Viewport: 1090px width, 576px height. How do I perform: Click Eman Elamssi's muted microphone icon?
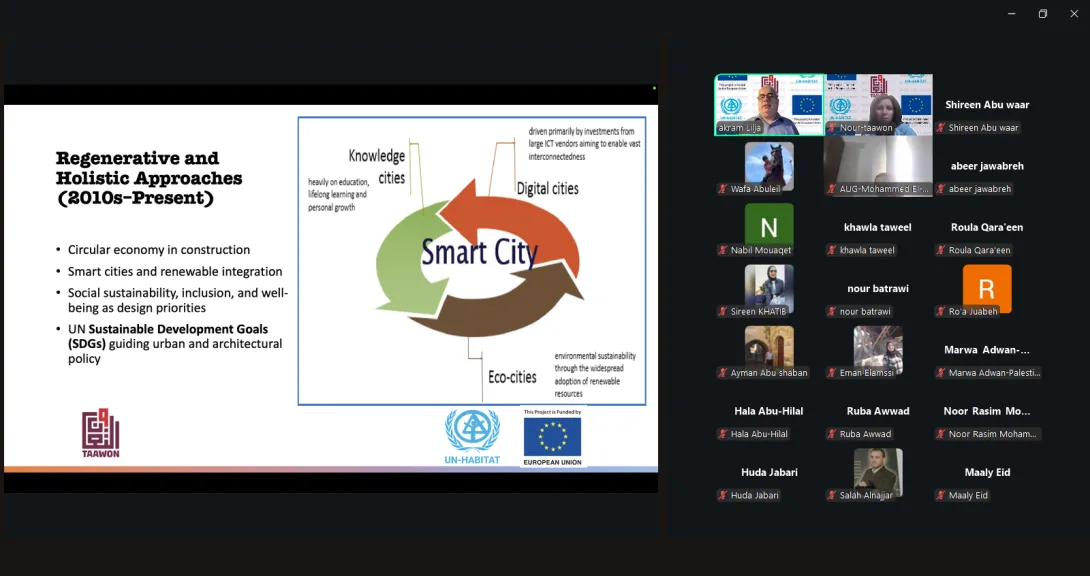pyautogui.click(x=832, y=373)
